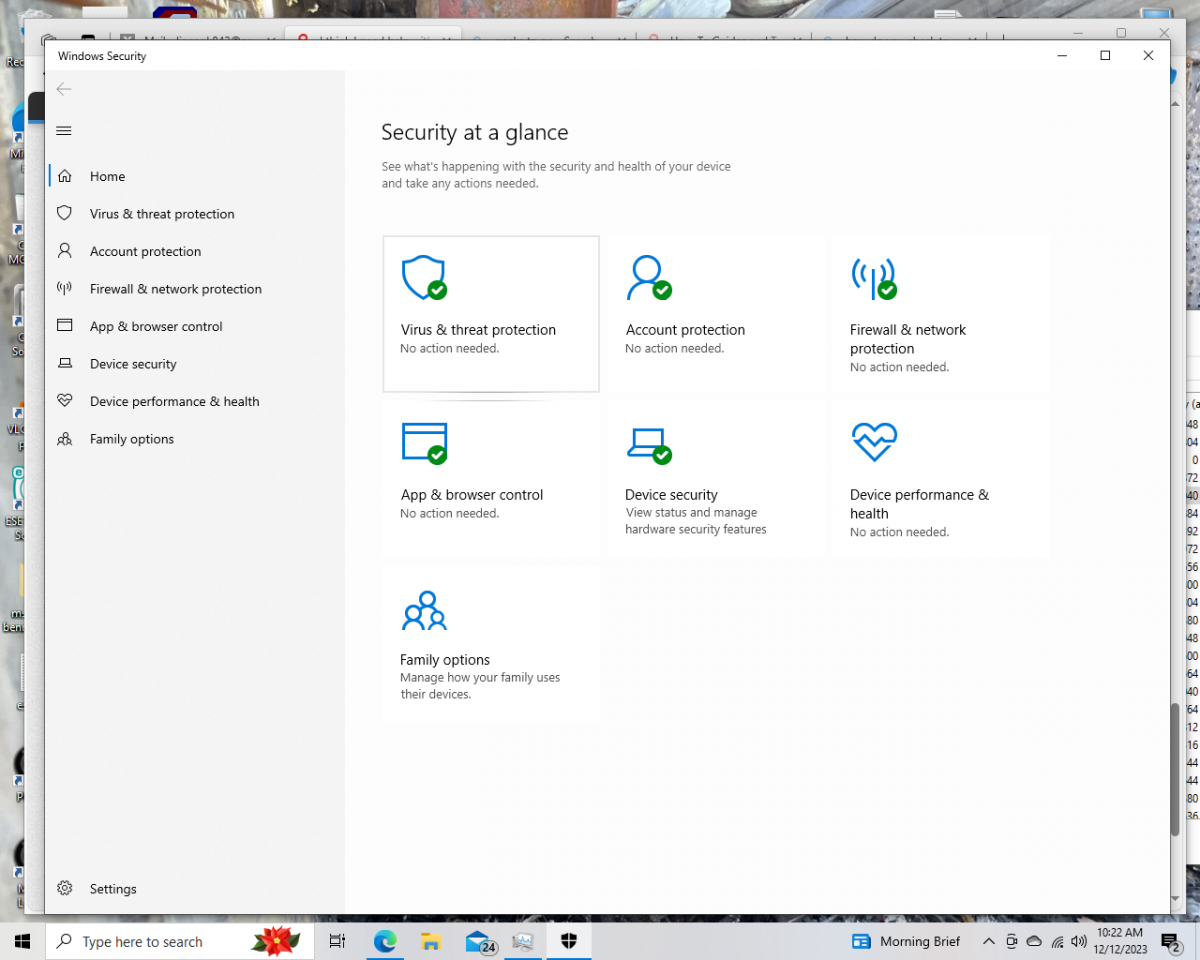Show hidden system tray icons

point(989,941)
